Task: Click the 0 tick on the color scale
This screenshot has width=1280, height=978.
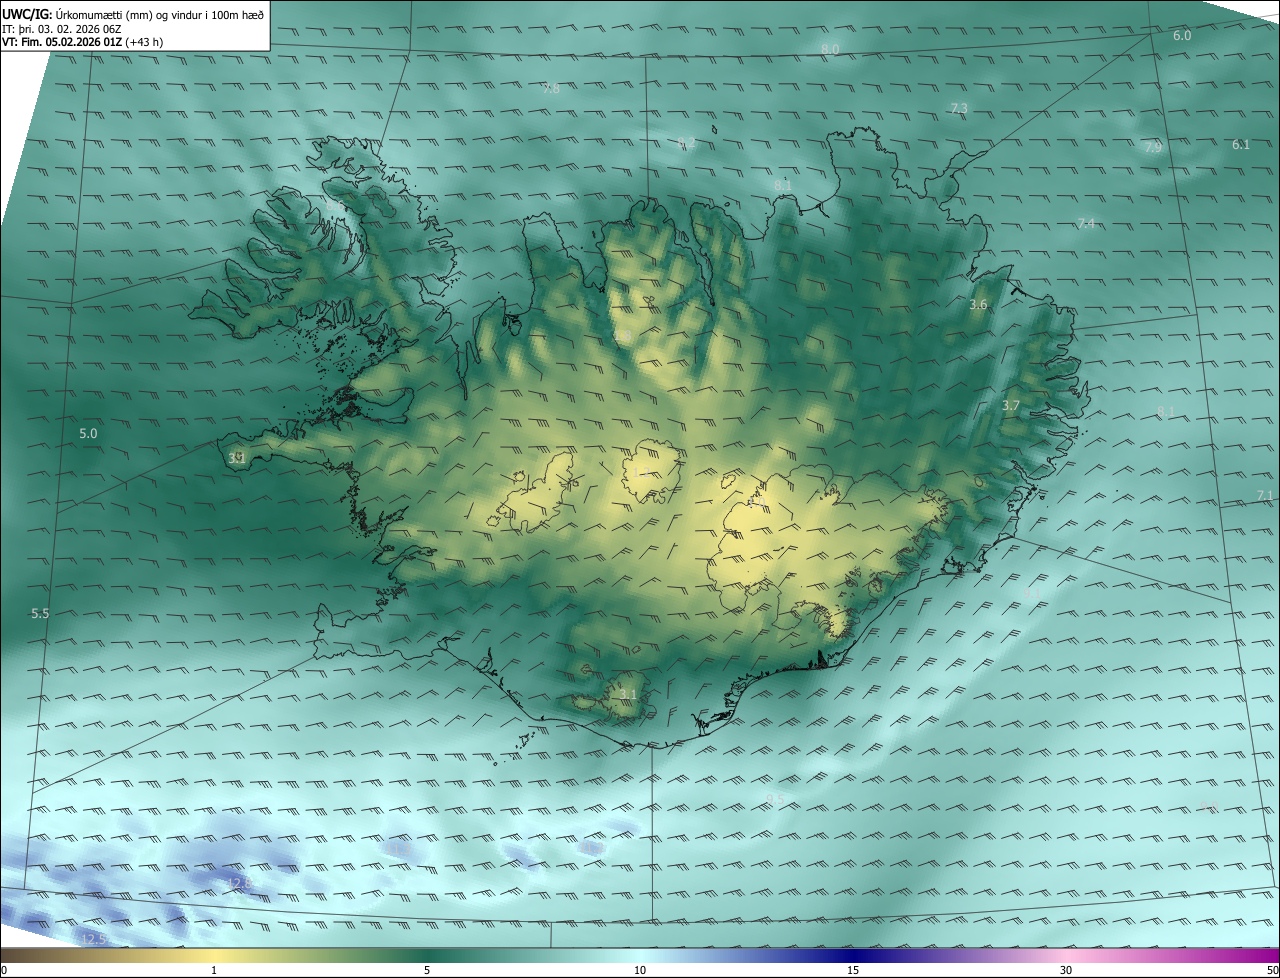Action: tap(4, 970)
